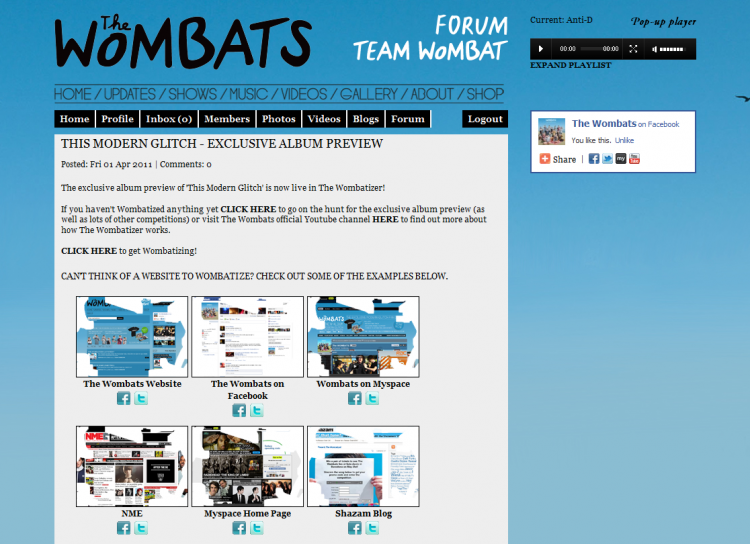The width and height of the screenshot is (750, 544).
Task: Share Myspace Home Page example on Facebook
Action: (239, 528)
